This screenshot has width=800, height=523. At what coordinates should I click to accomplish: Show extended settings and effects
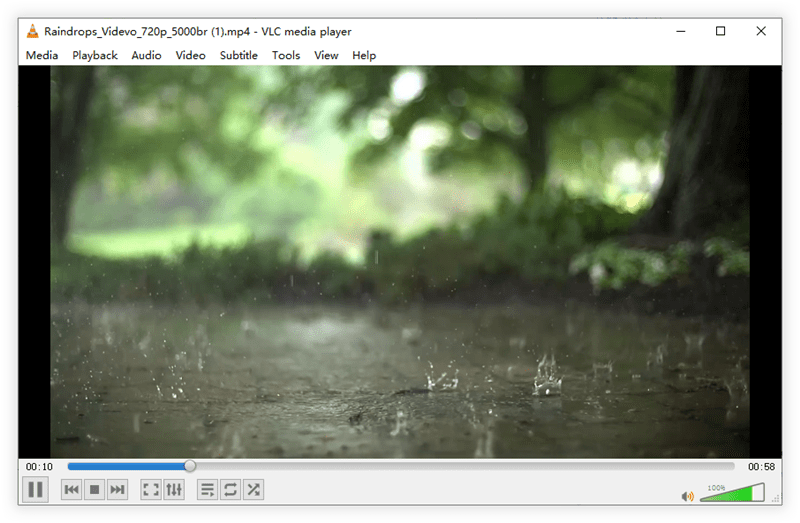(x=174, y=489)
